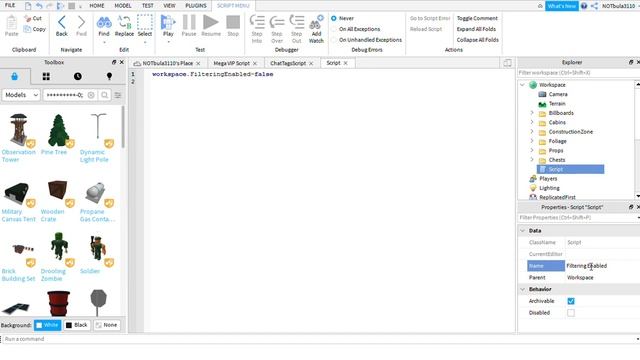
Task: Click Collapse All Folds
Action: point(478,40)
